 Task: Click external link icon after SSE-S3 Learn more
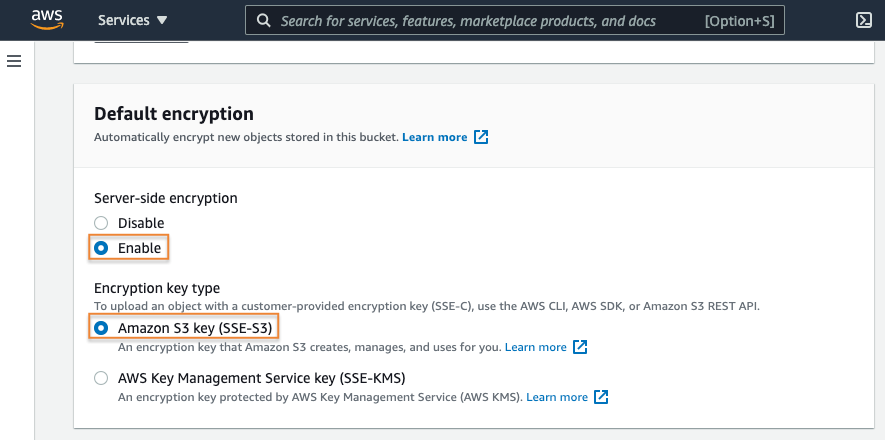(580, 347)
